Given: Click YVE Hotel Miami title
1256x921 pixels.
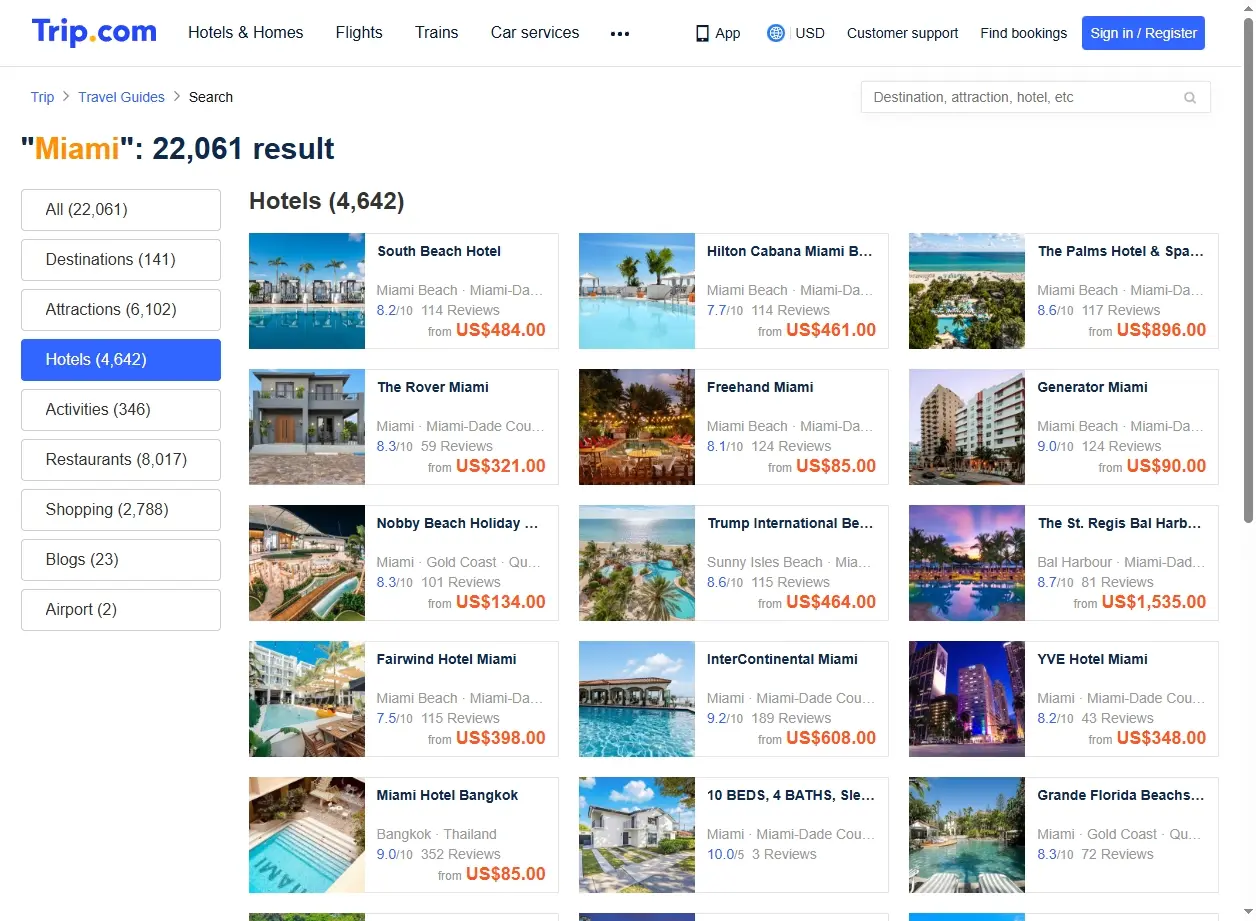Looking at the screenshot, I should (x=1093, y=660).
